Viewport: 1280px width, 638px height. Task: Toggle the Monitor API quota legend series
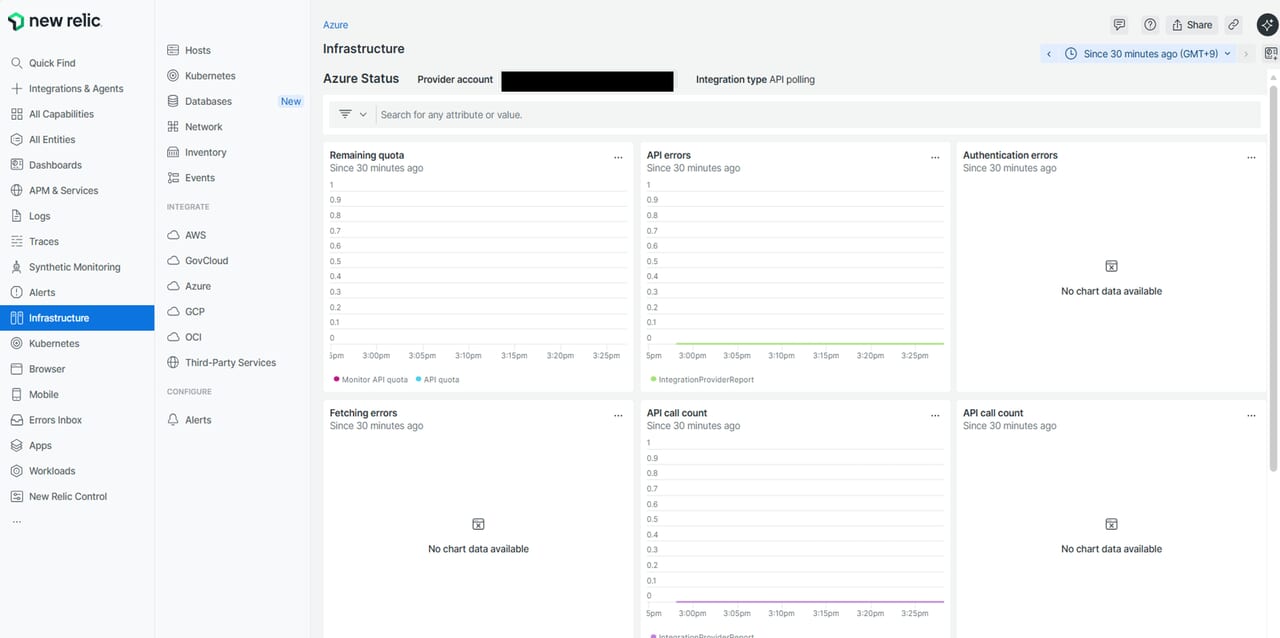click(370, 380)
